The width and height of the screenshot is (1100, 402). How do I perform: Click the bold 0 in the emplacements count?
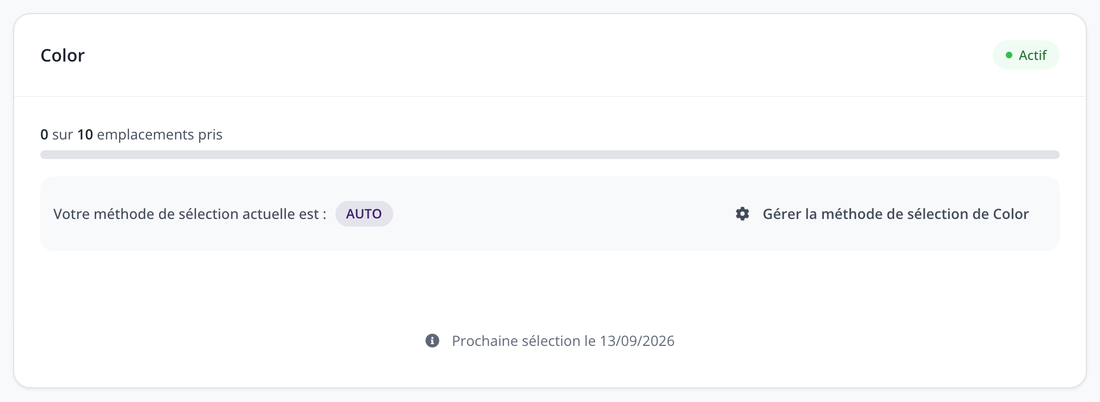(x=44, y=135)
